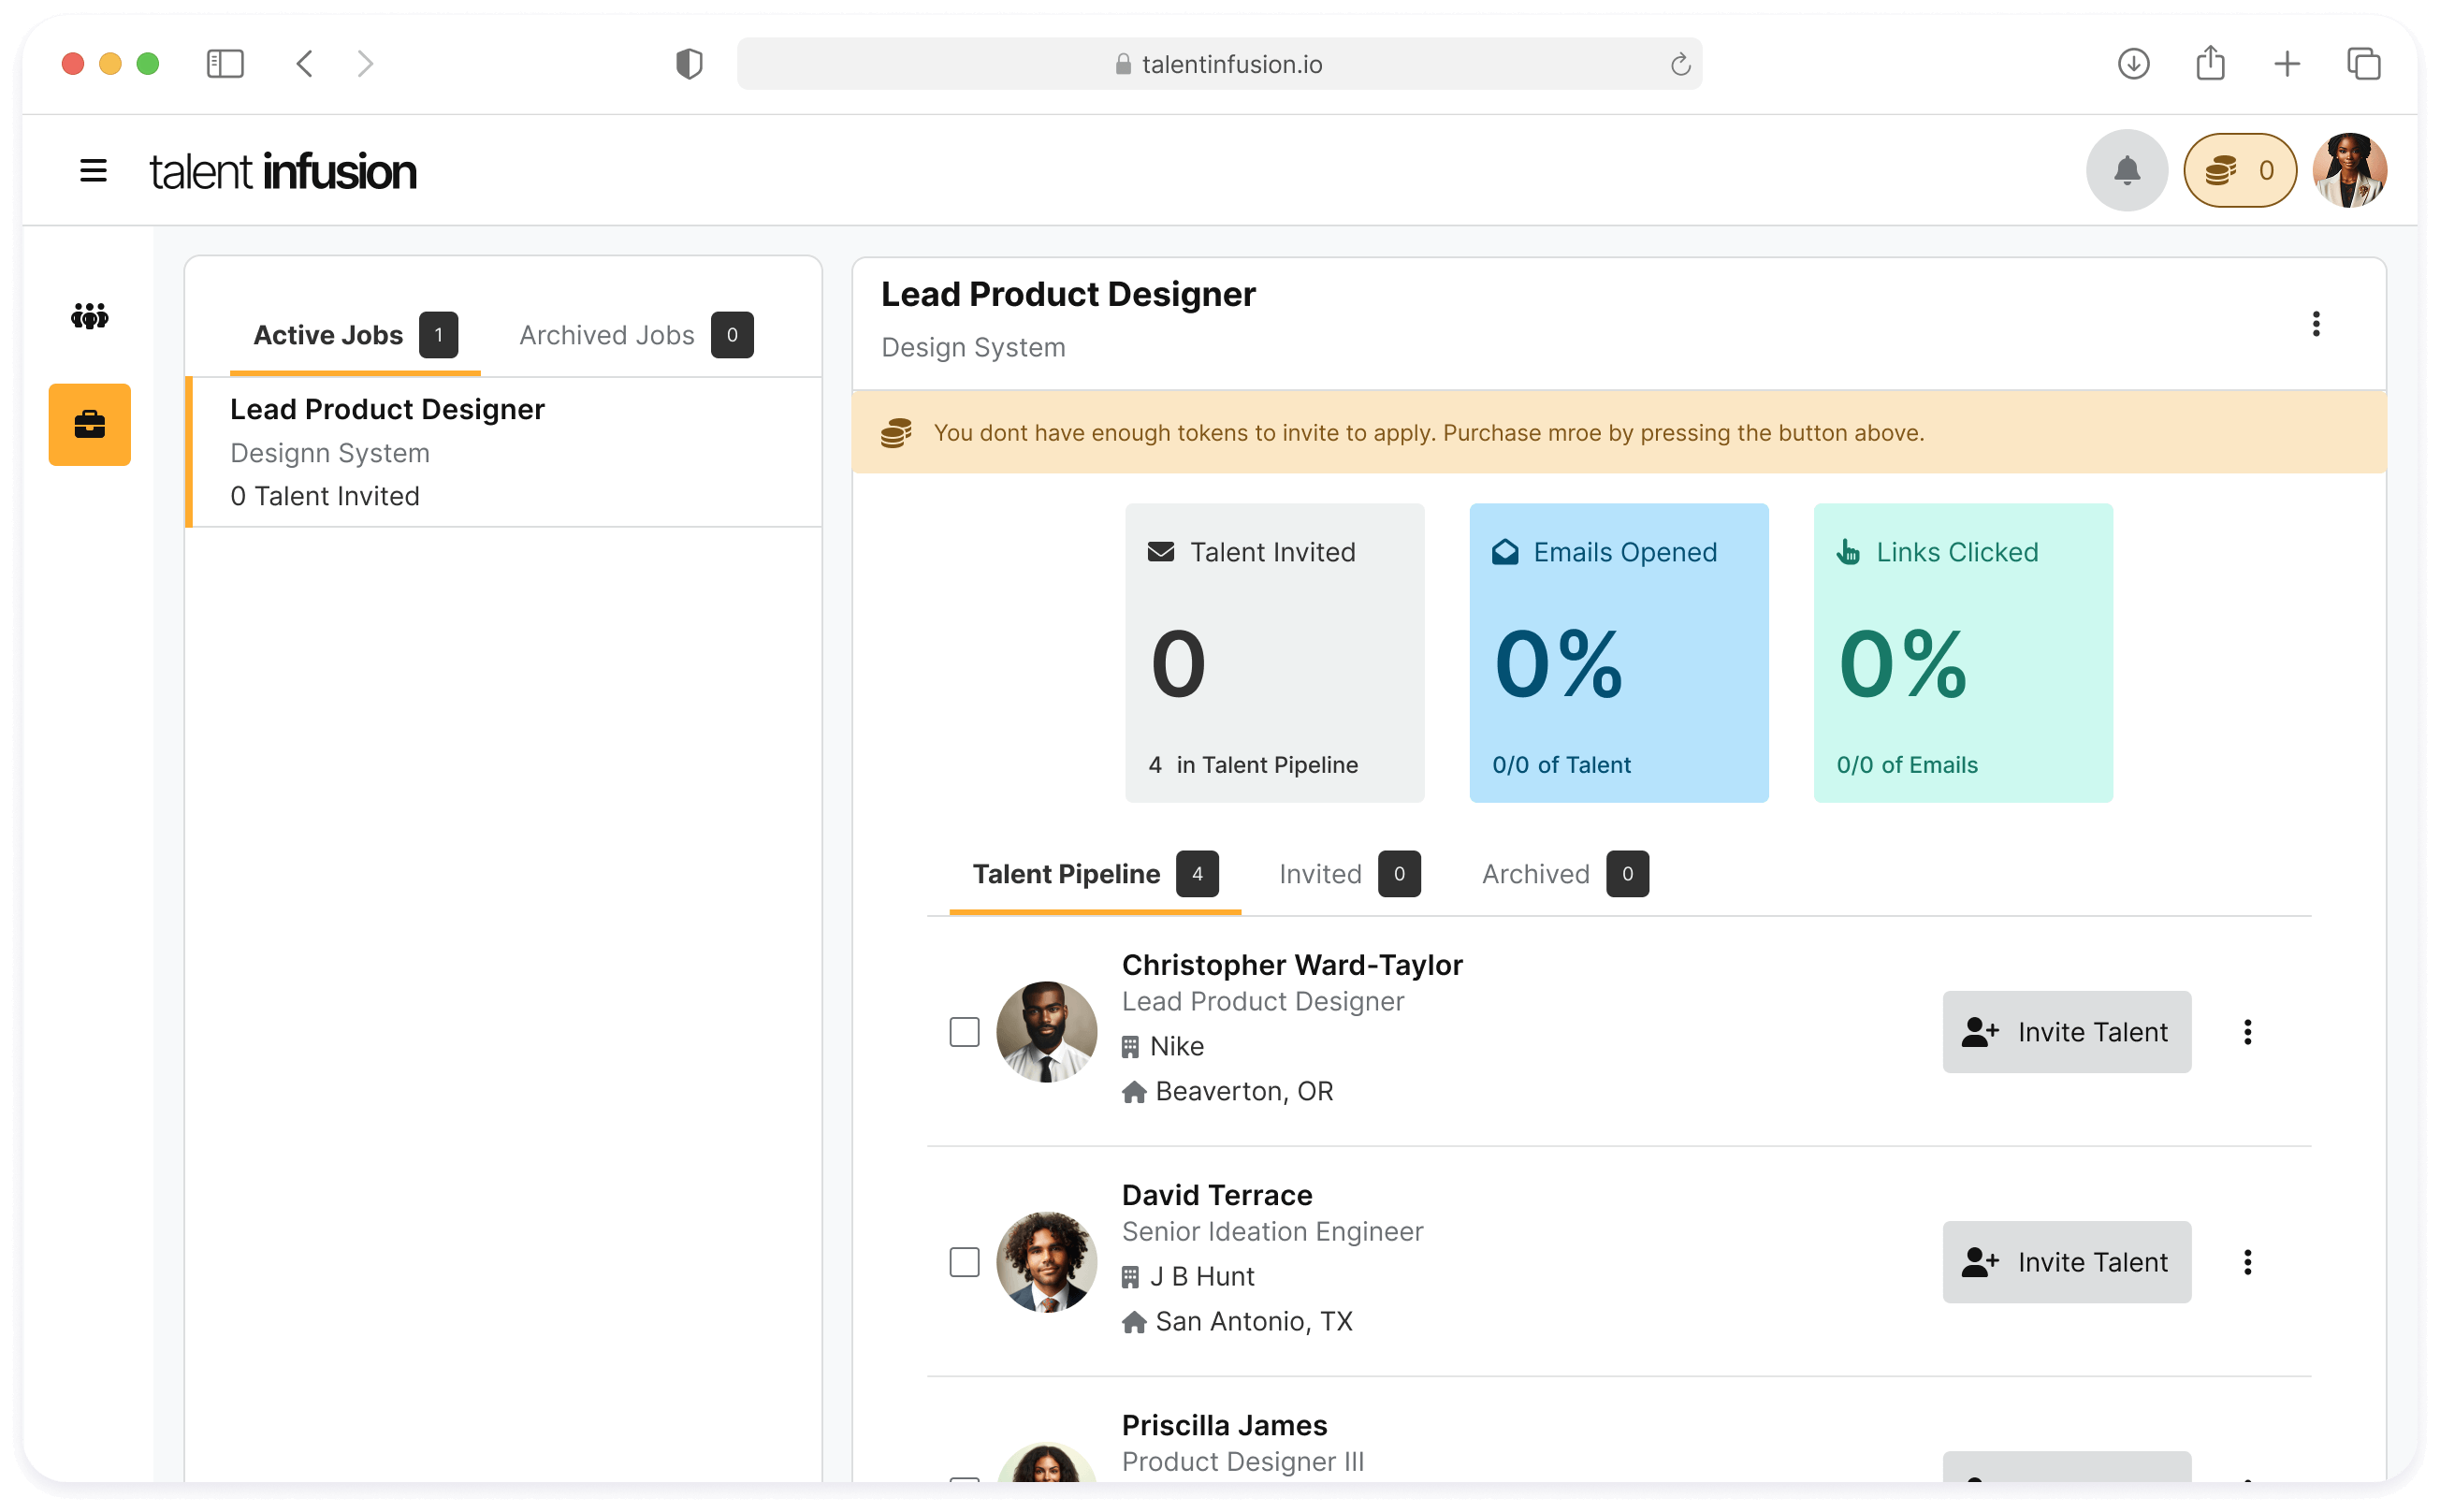
Task: Open the tokens coin balance button
Action: click(x=2239, y=171)
